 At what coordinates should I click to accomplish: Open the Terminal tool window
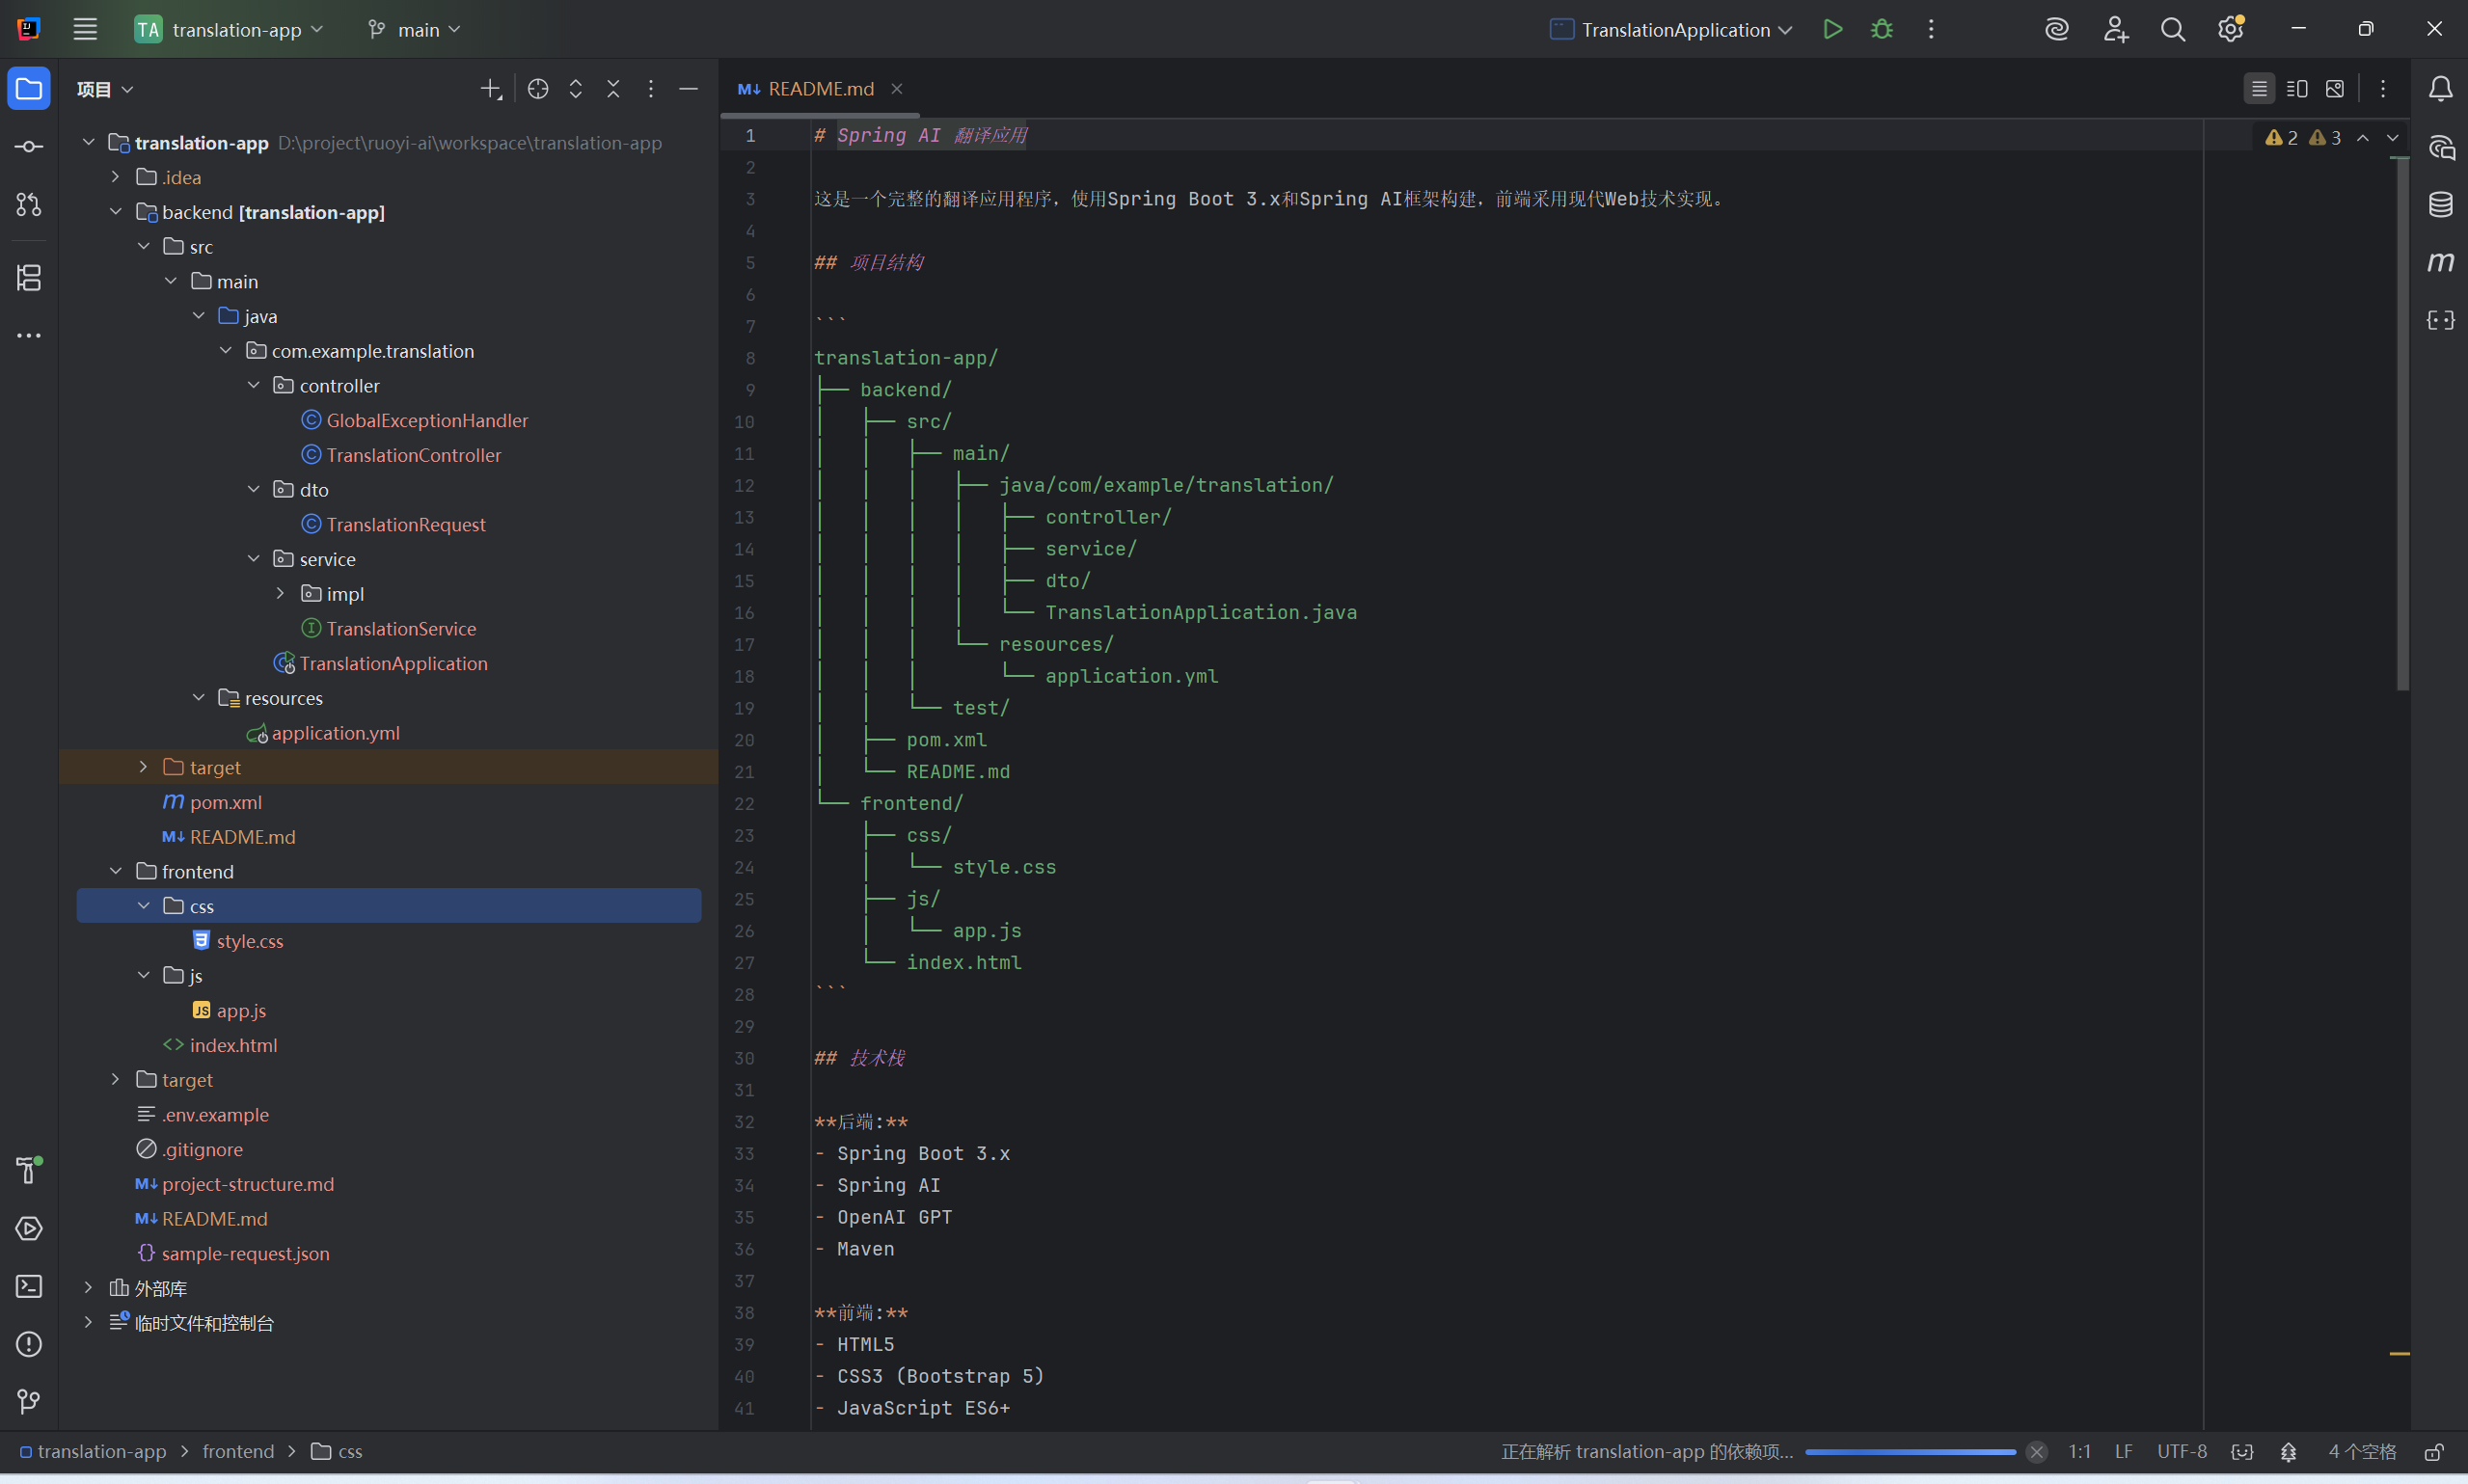(28, 1287)
